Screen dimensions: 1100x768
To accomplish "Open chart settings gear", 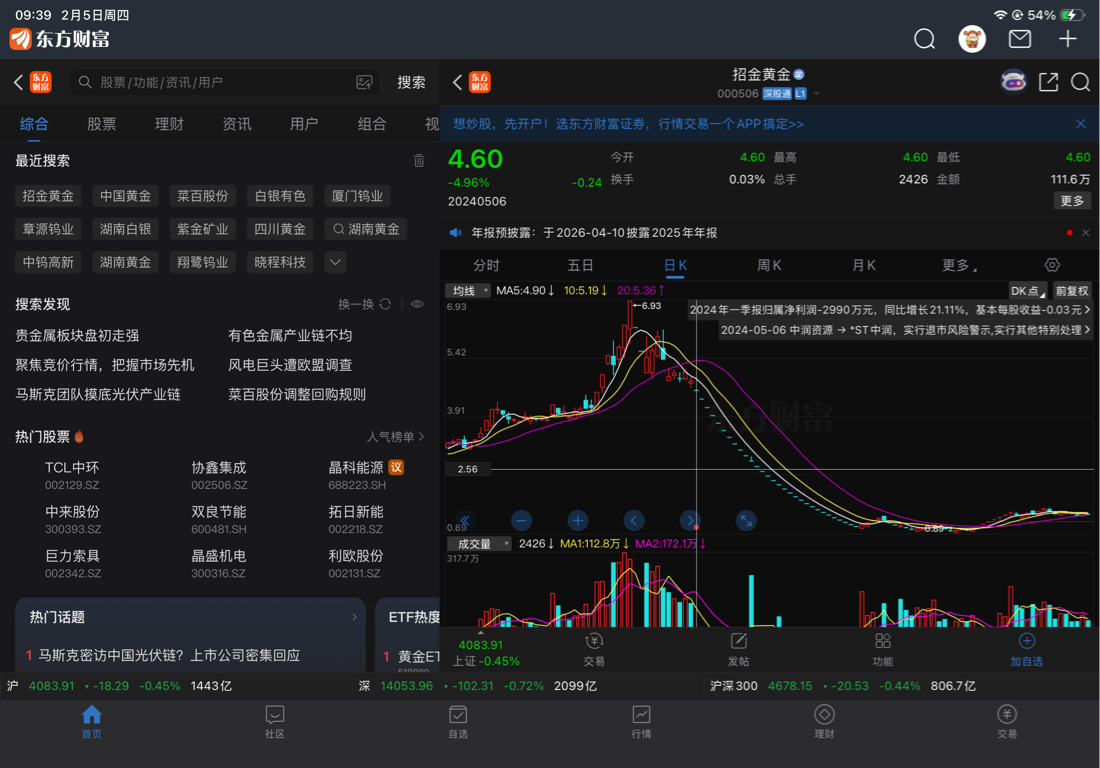I will coord(1052,265).
